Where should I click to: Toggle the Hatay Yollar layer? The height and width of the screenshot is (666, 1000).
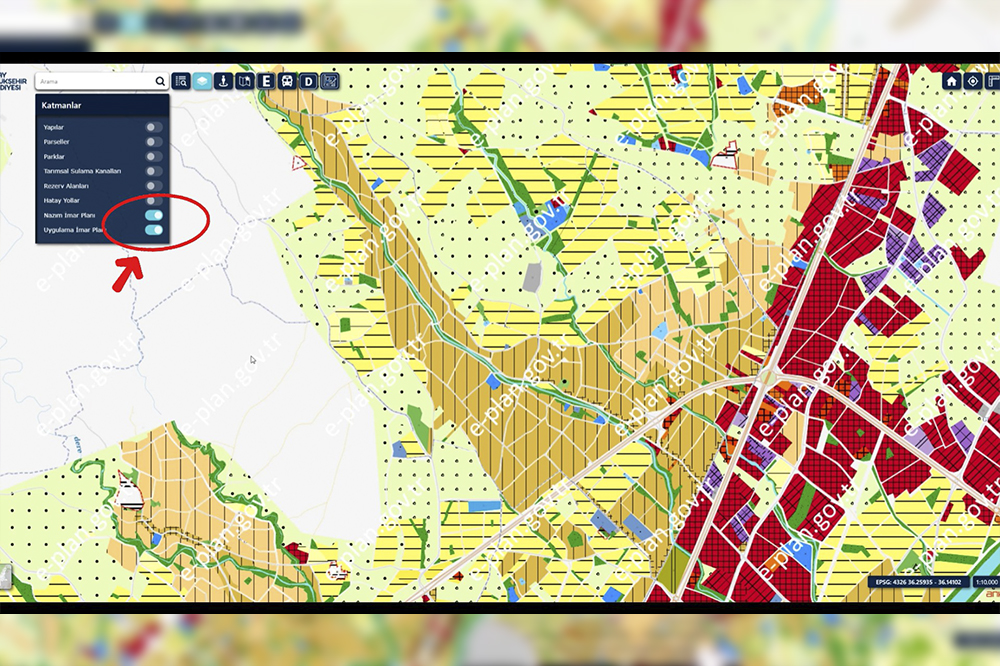153,201
